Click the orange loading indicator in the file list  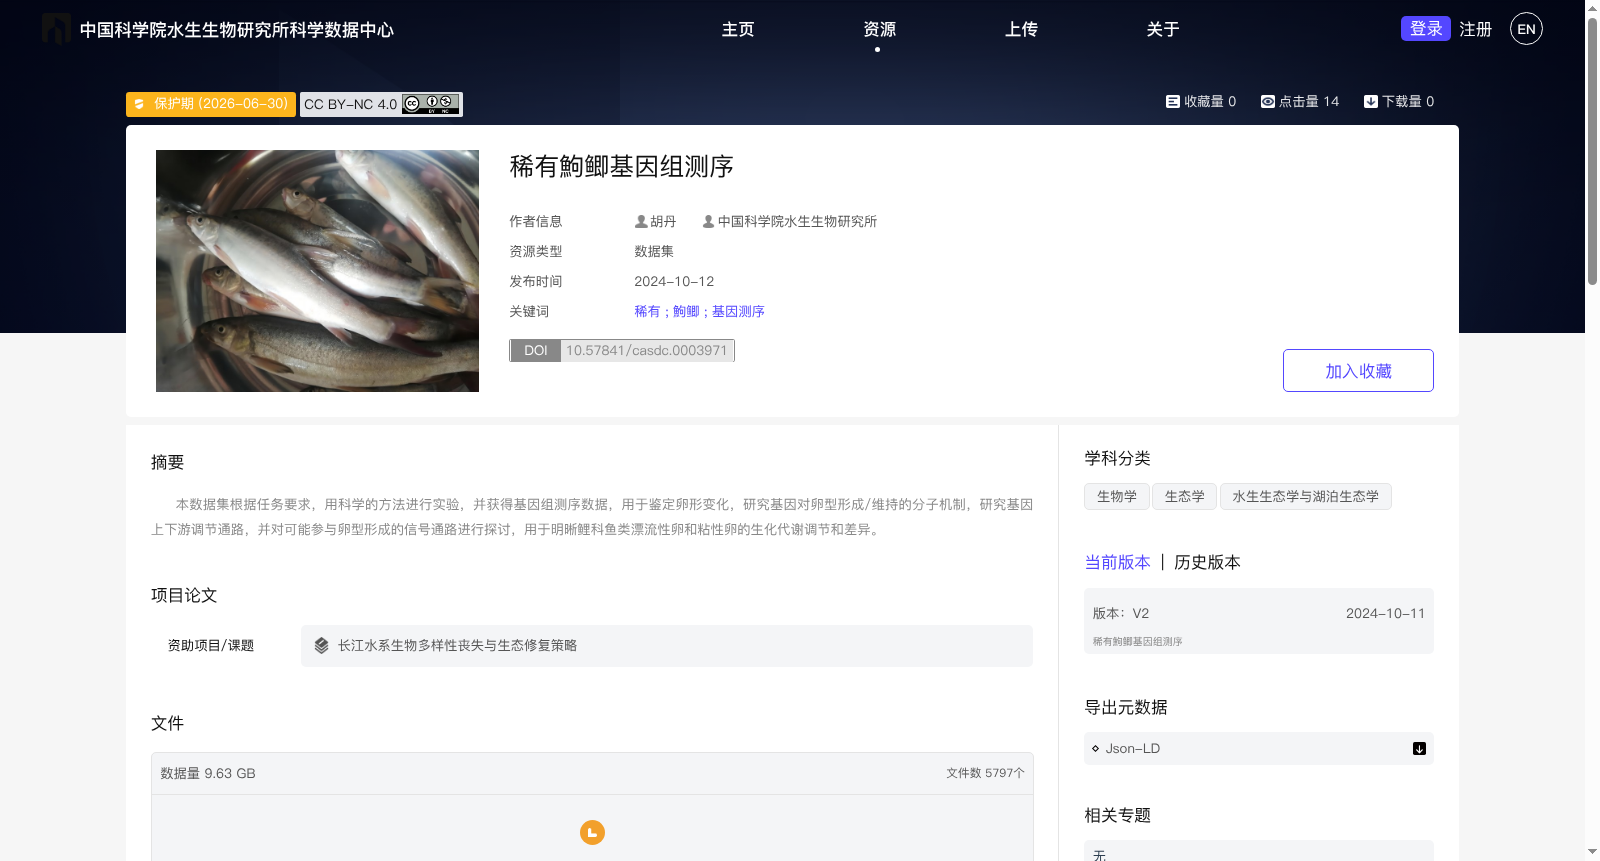592,832
